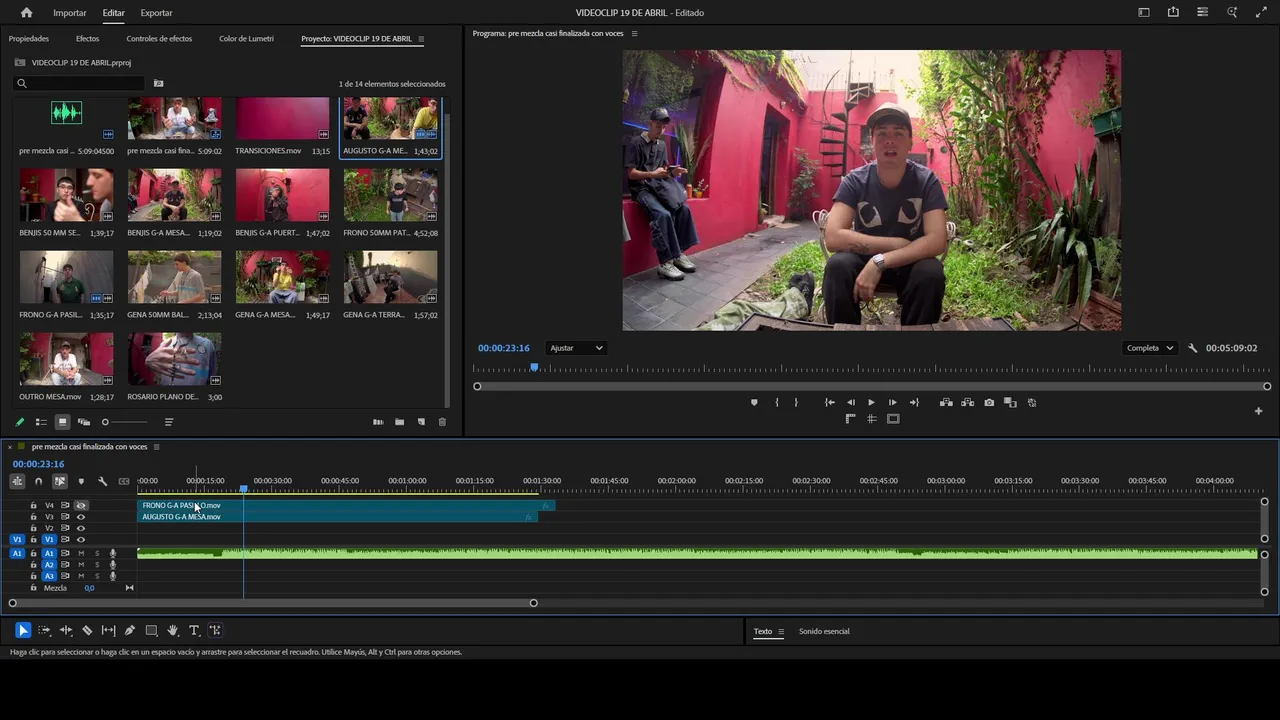This screenshot has height=720, width=1280.
Task: Show the hidden V4 track output
Action: click(x=81, y=505)
